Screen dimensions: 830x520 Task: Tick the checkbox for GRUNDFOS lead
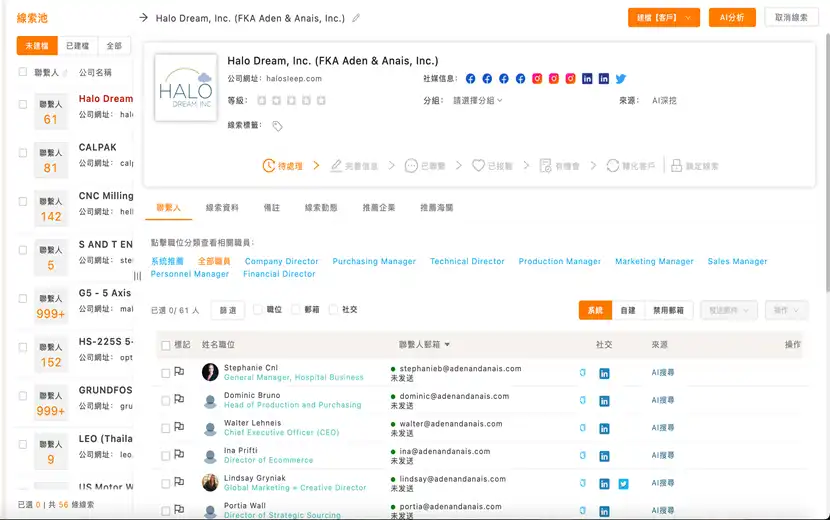(x=23, y=396)
